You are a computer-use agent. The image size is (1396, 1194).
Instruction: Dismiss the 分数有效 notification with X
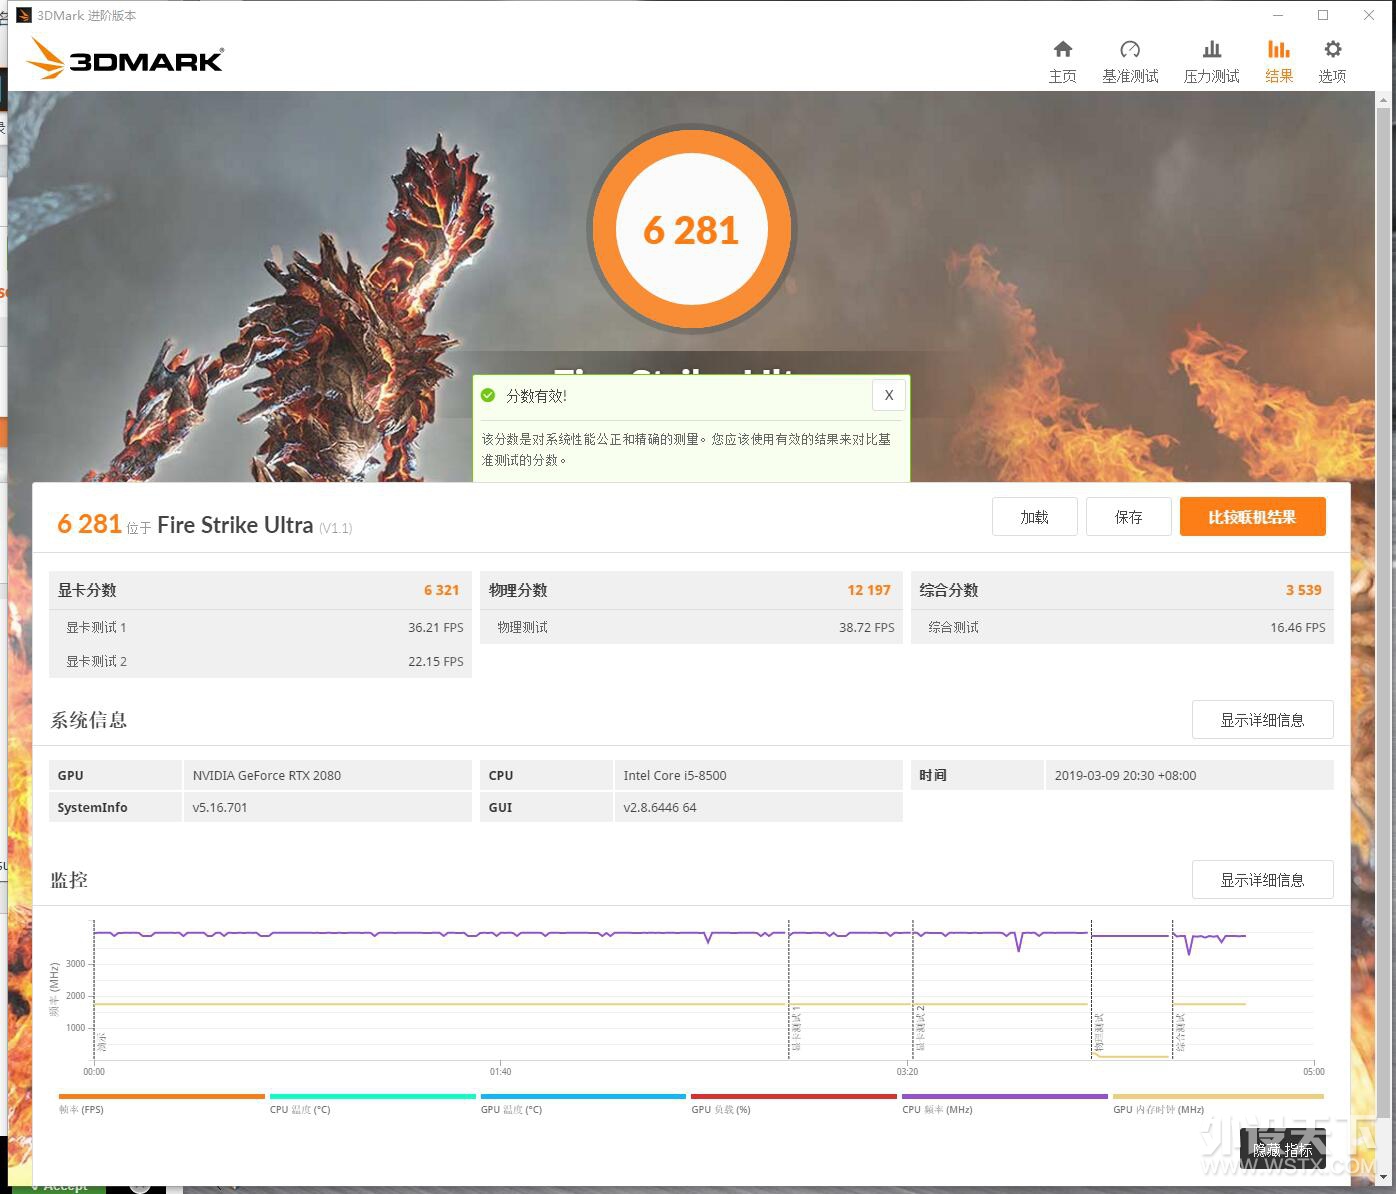[889, 395]
